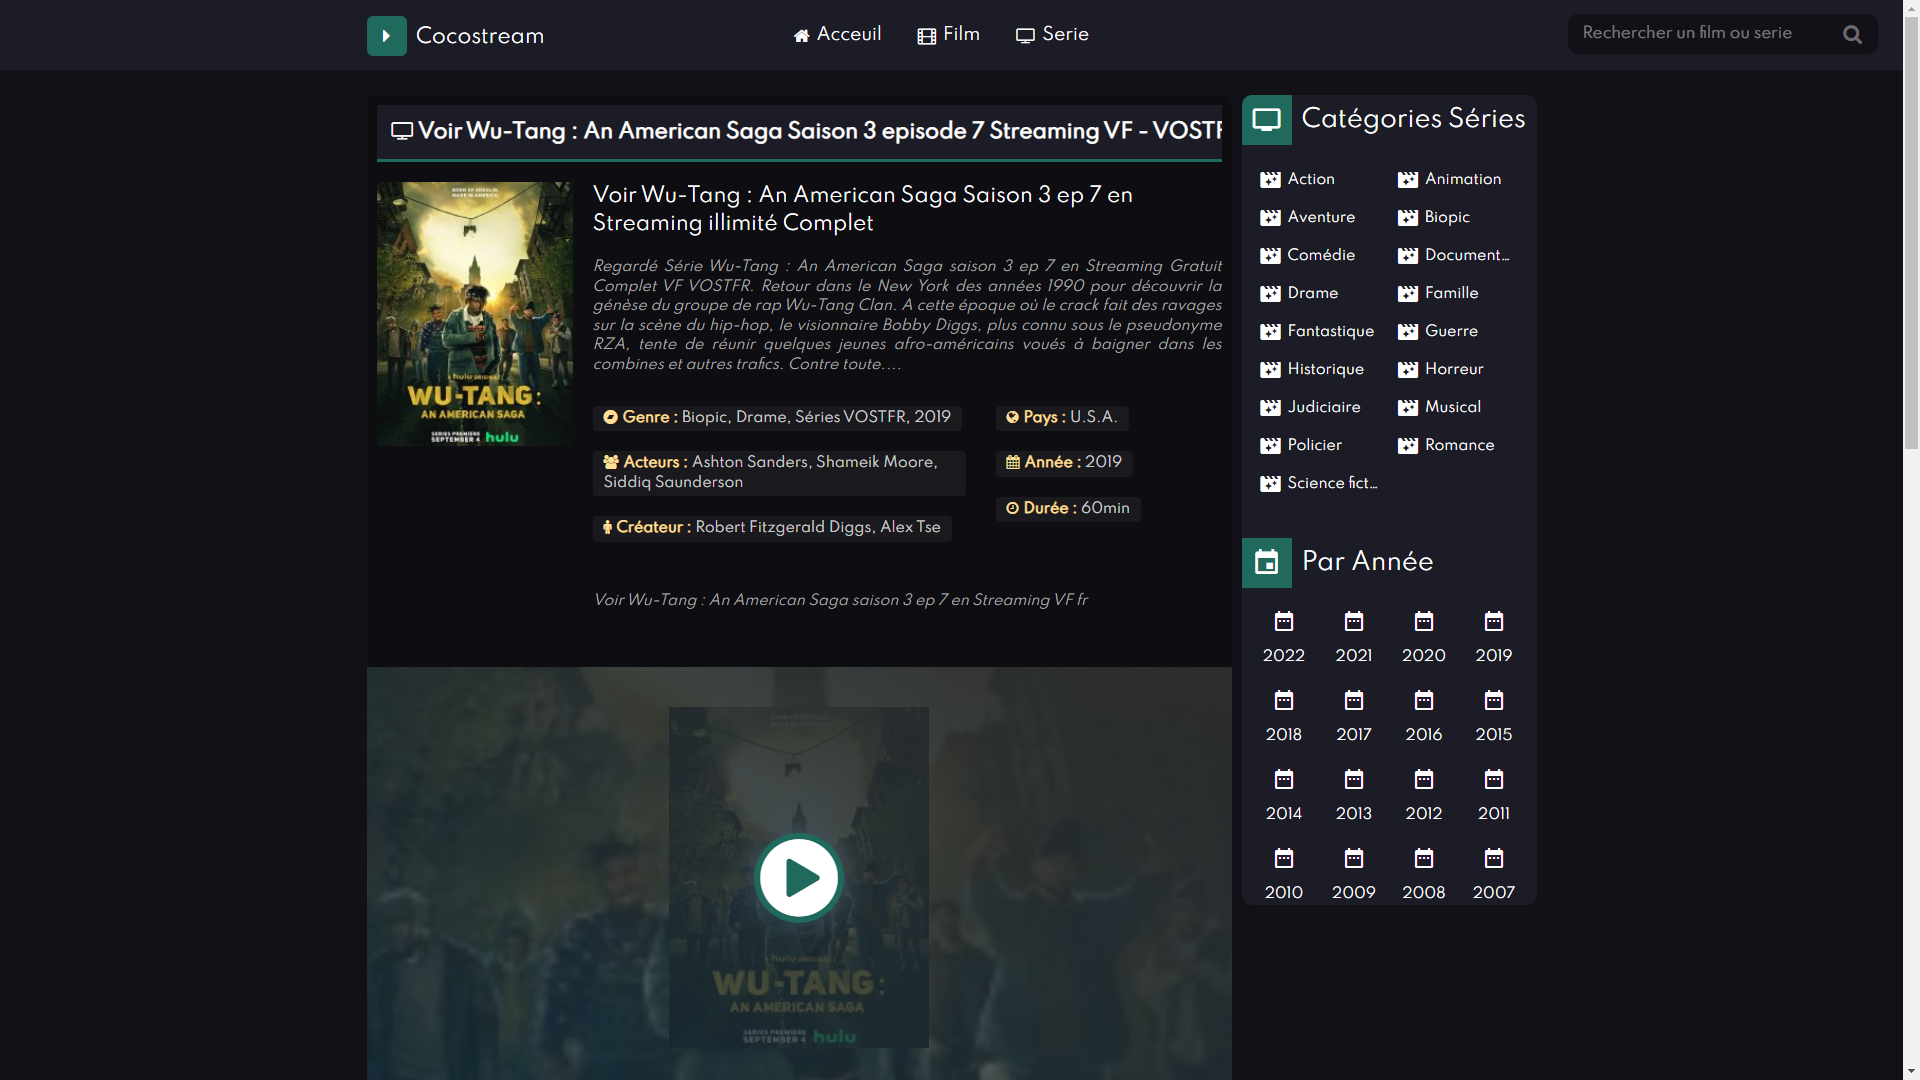Open the Science fict... category
This screenshot has width=1920, height=1080.
1332,483
